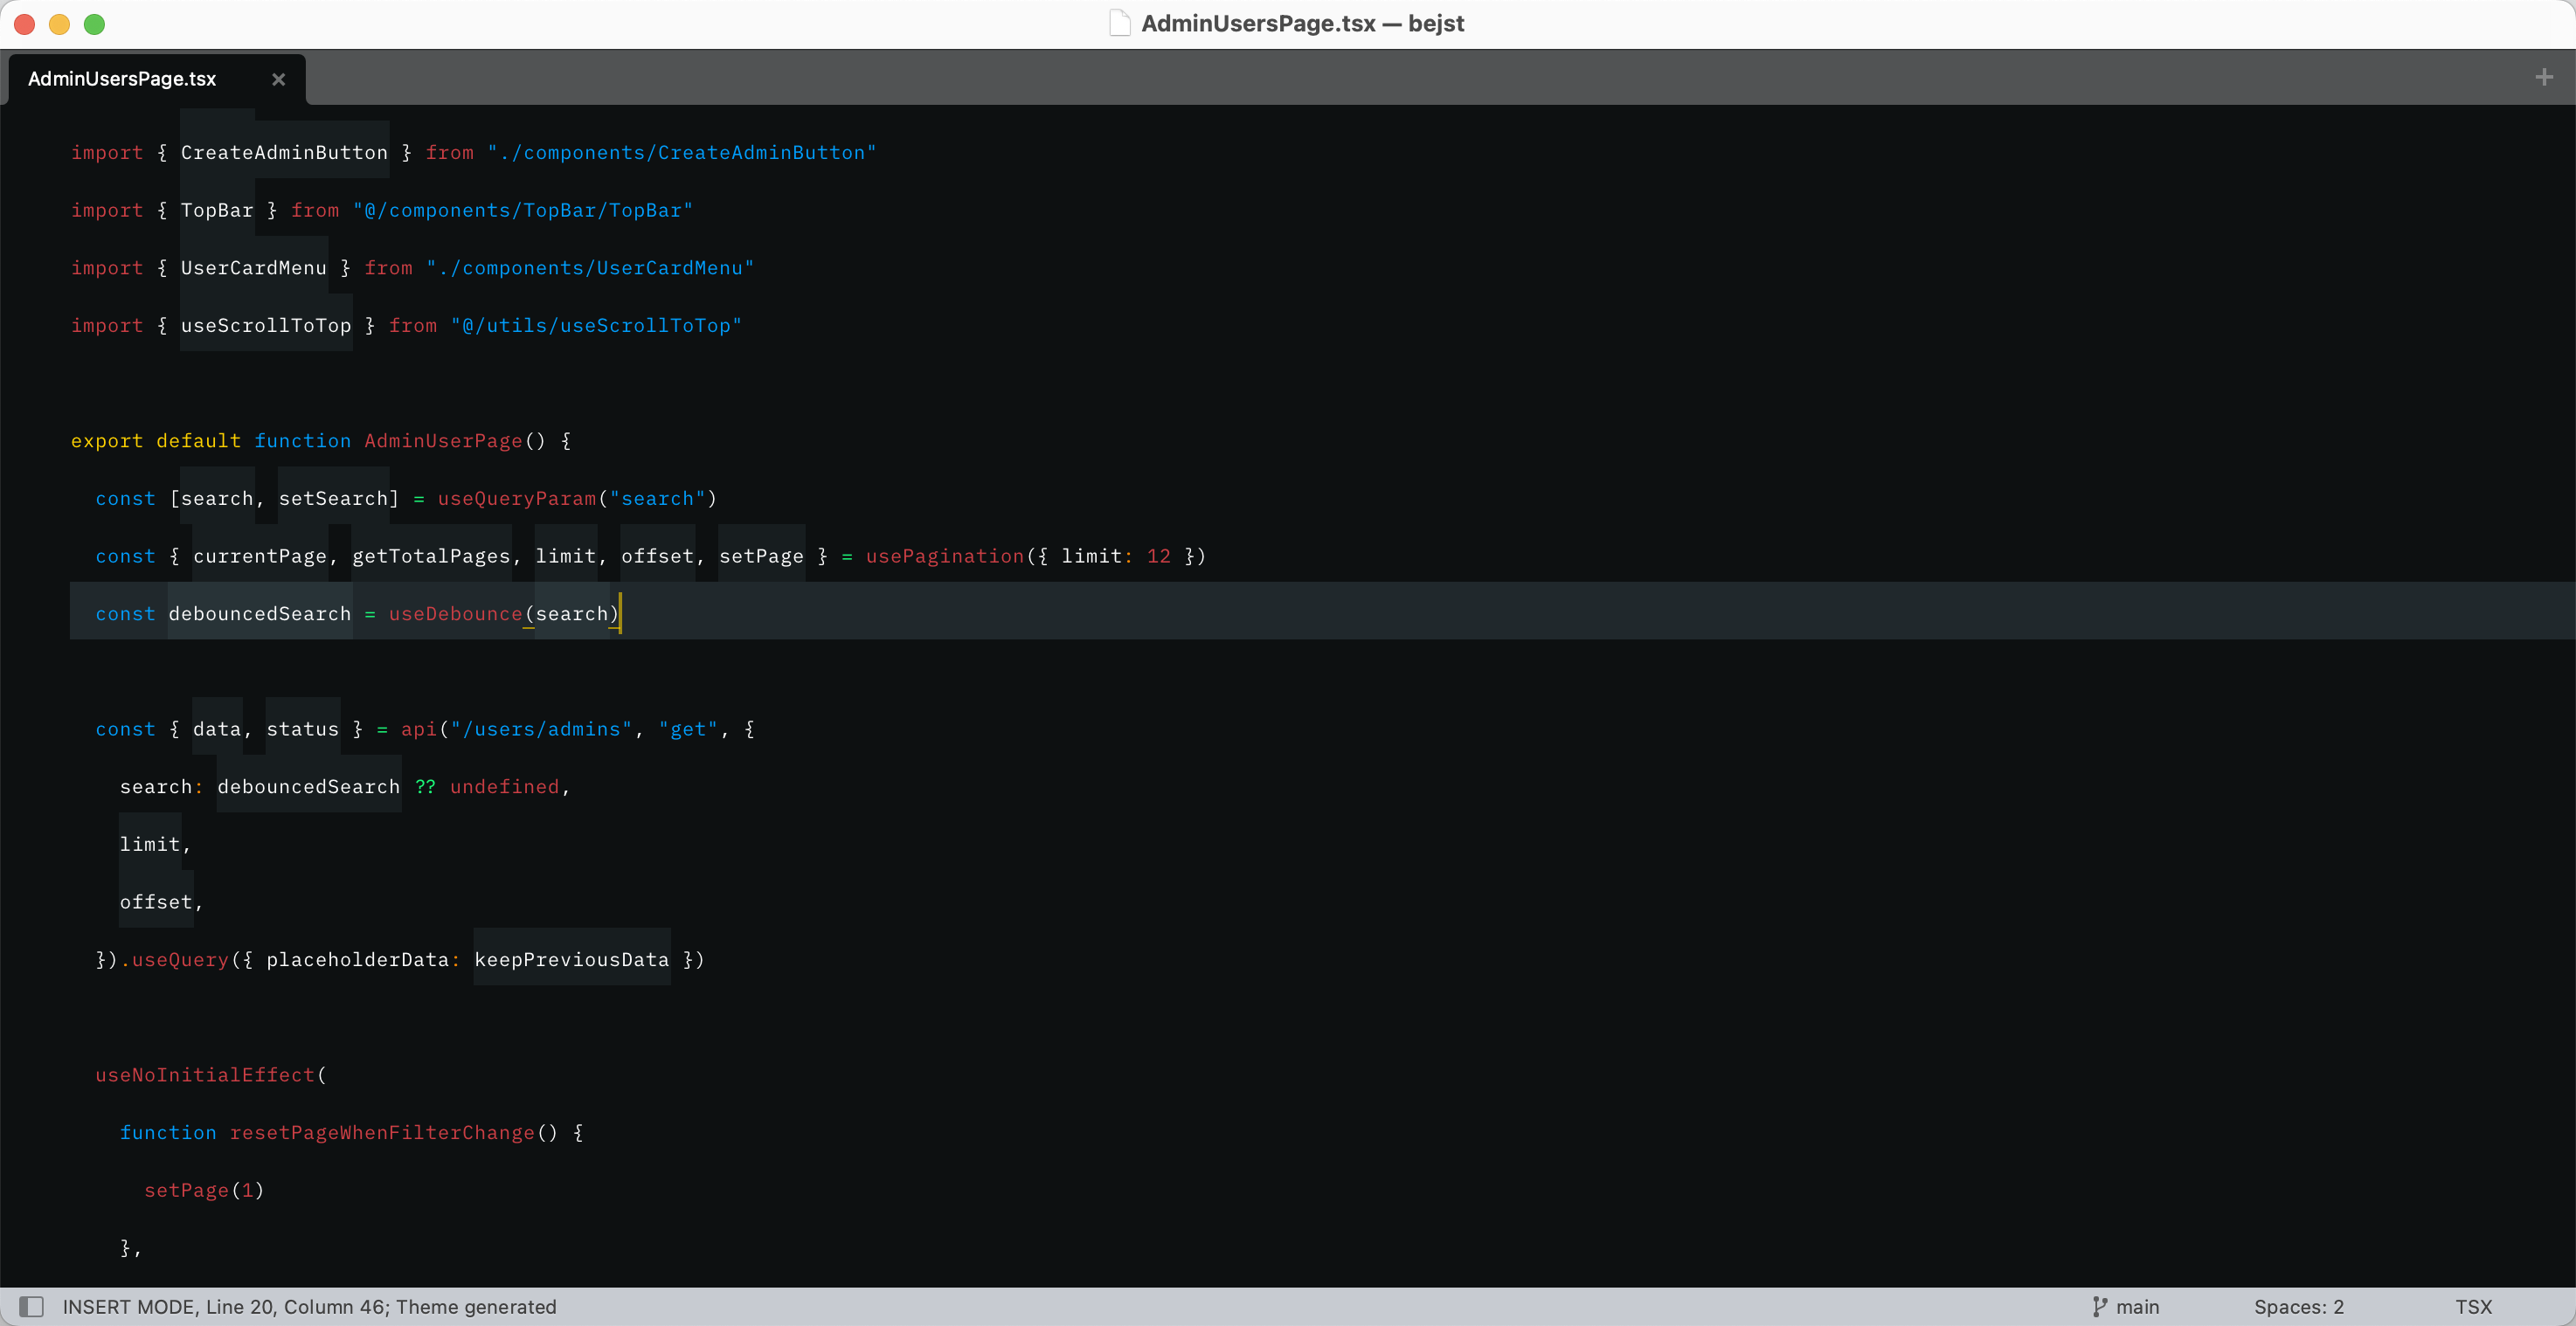Click the keepPreviousData identifier
Screen dimensions: 2576x1326
coord(572,959)
